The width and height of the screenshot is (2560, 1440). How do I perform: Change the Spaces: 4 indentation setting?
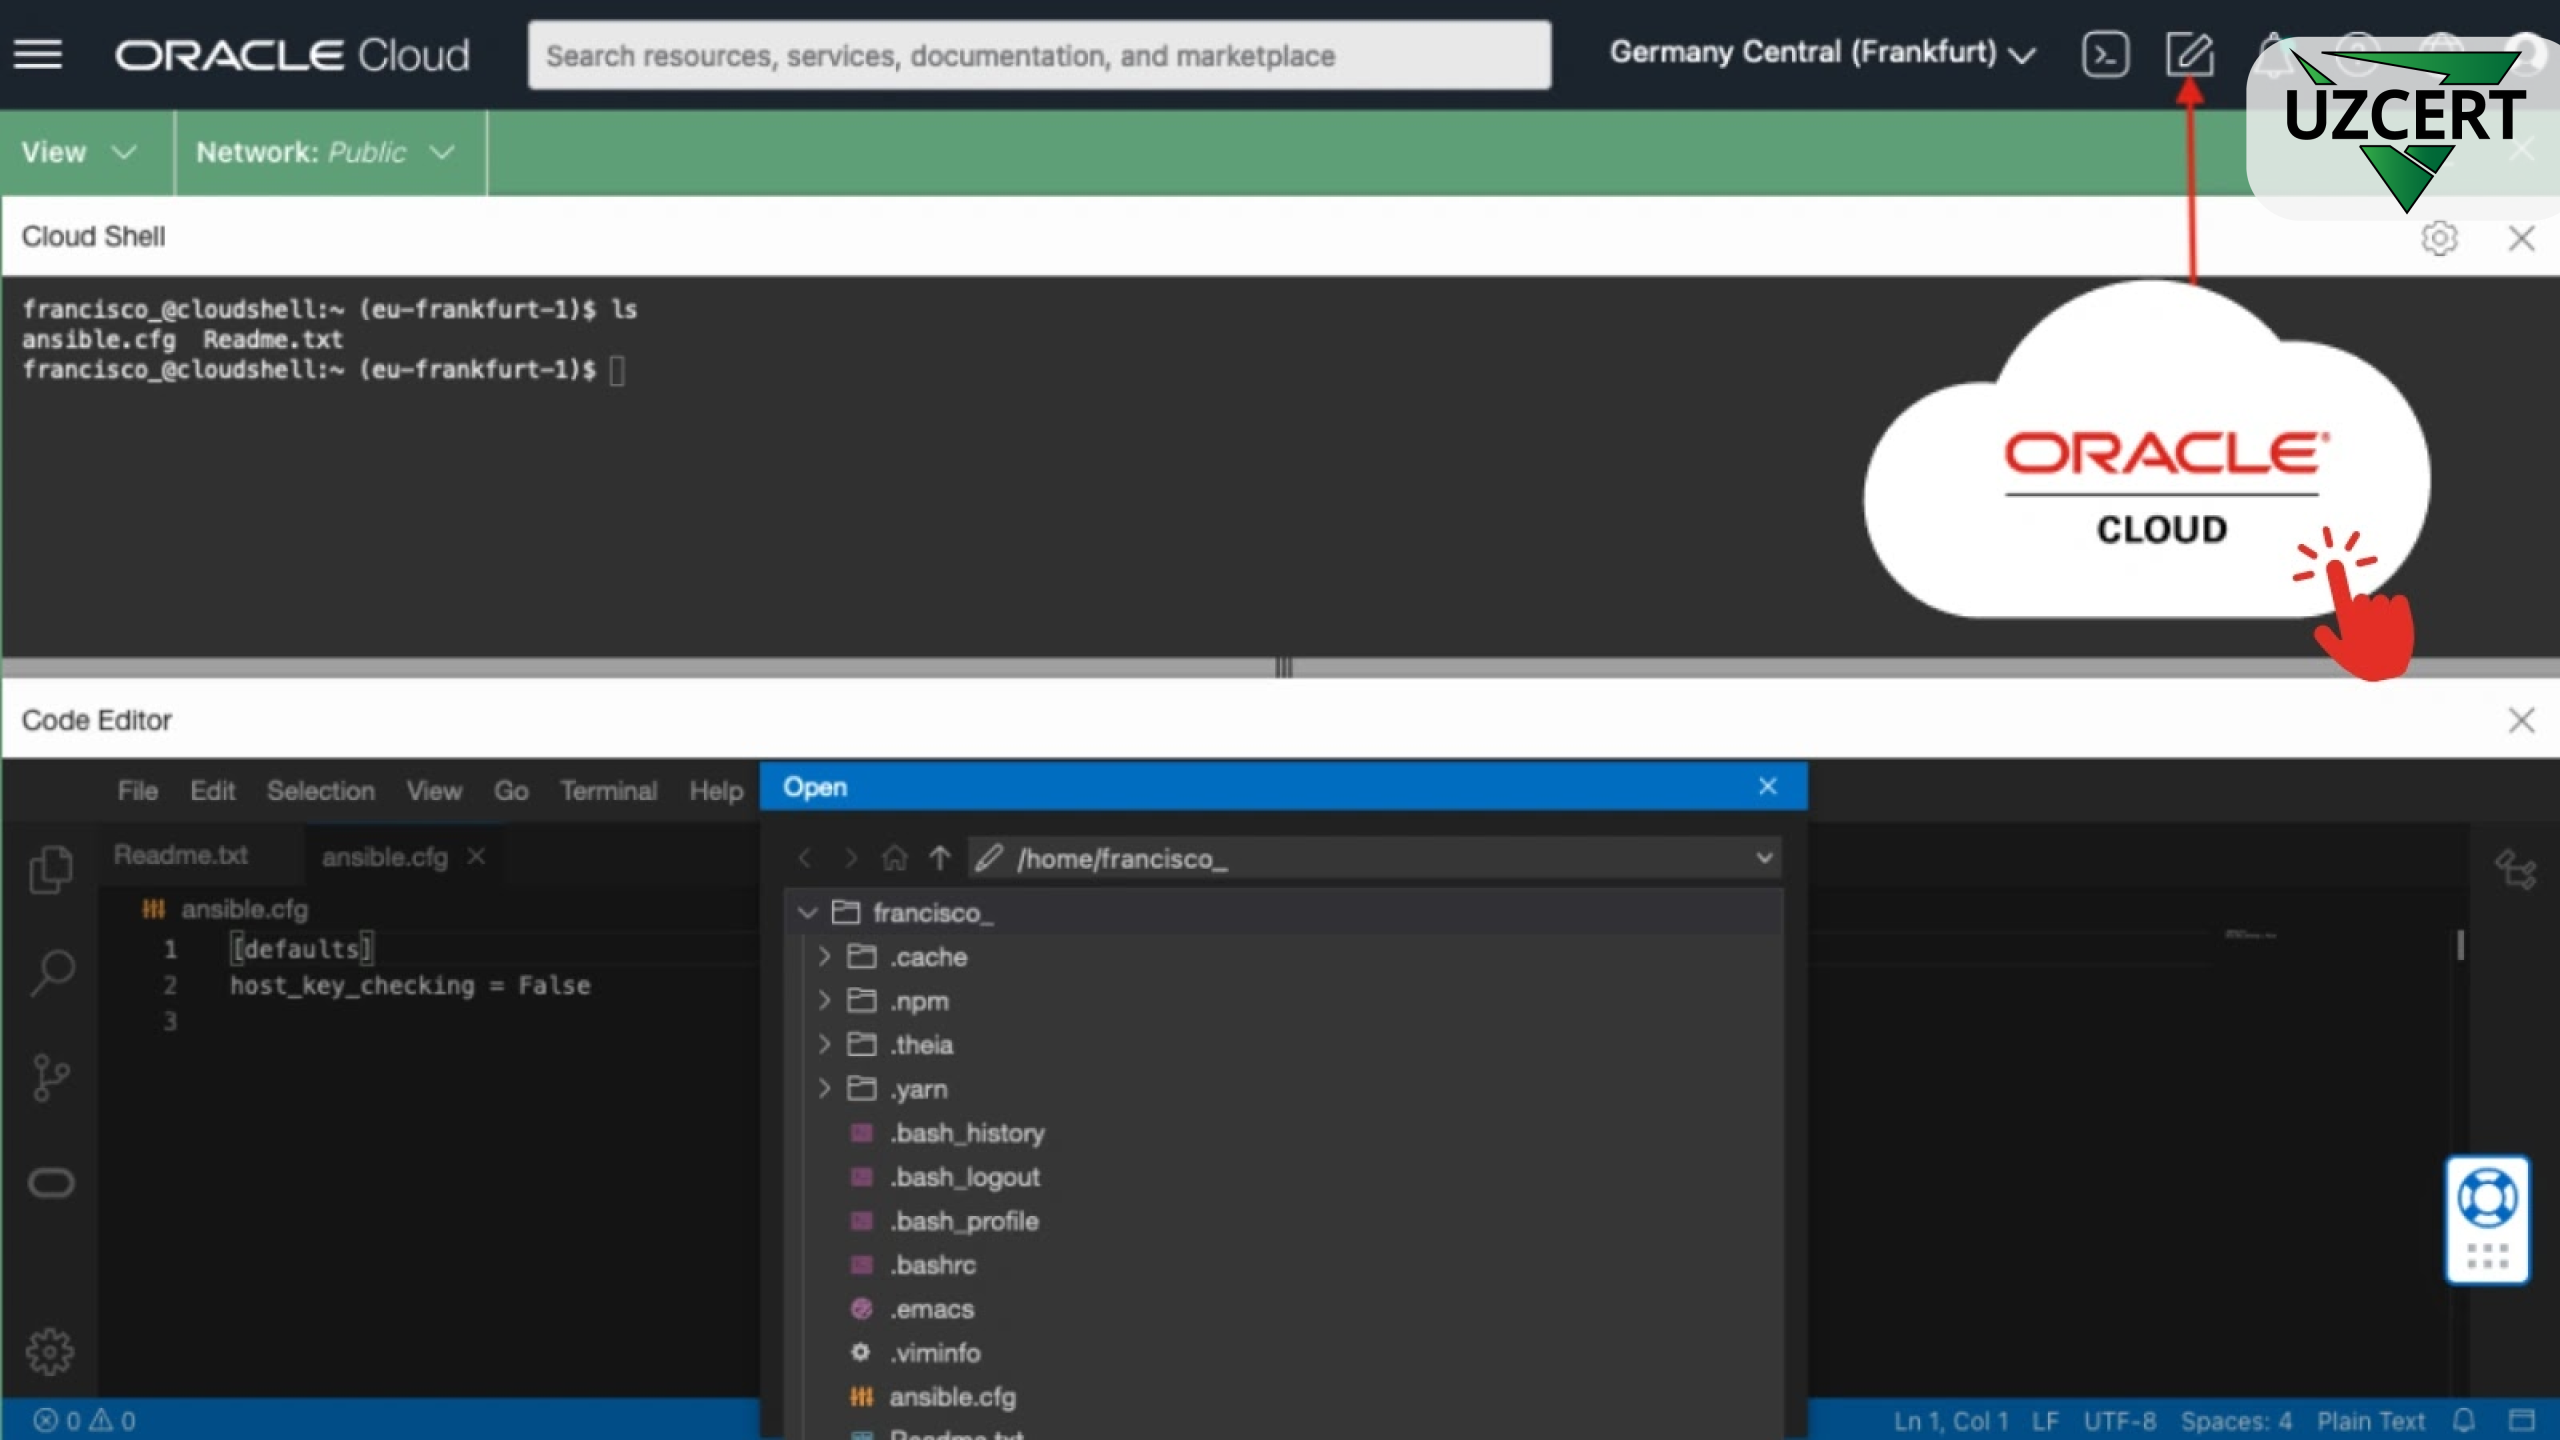click(x=2236, y=1421)
